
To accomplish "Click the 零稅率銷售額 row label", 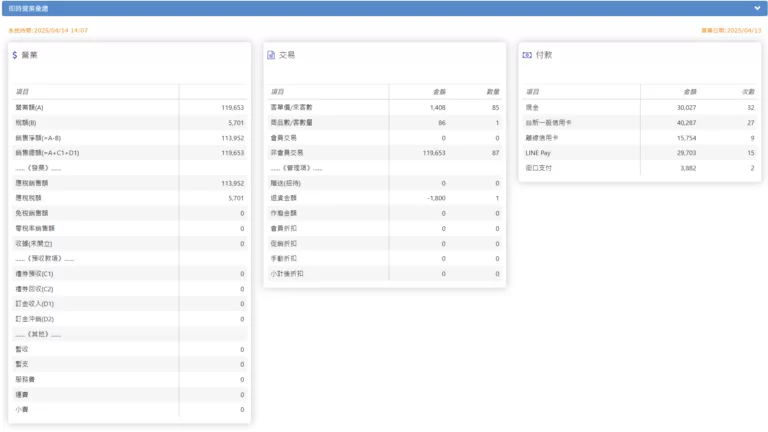I will (x=35, y=228).
